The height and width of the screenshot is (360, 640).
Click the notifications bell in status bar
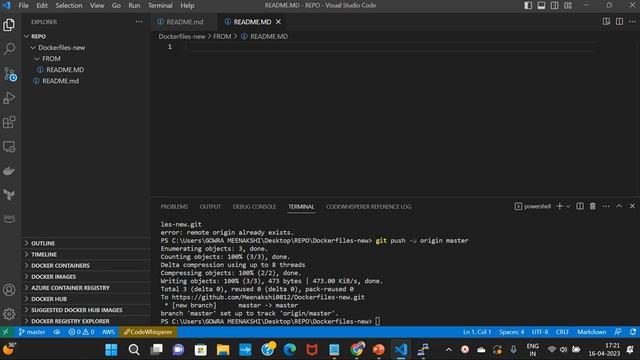pyautogui.click(x=633, y=332)
